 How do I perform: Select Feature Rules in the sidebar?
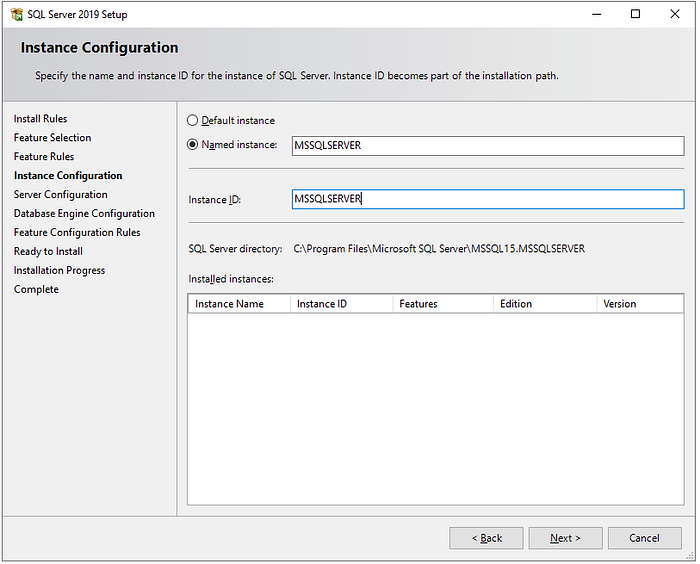click(x=44, y=157)
